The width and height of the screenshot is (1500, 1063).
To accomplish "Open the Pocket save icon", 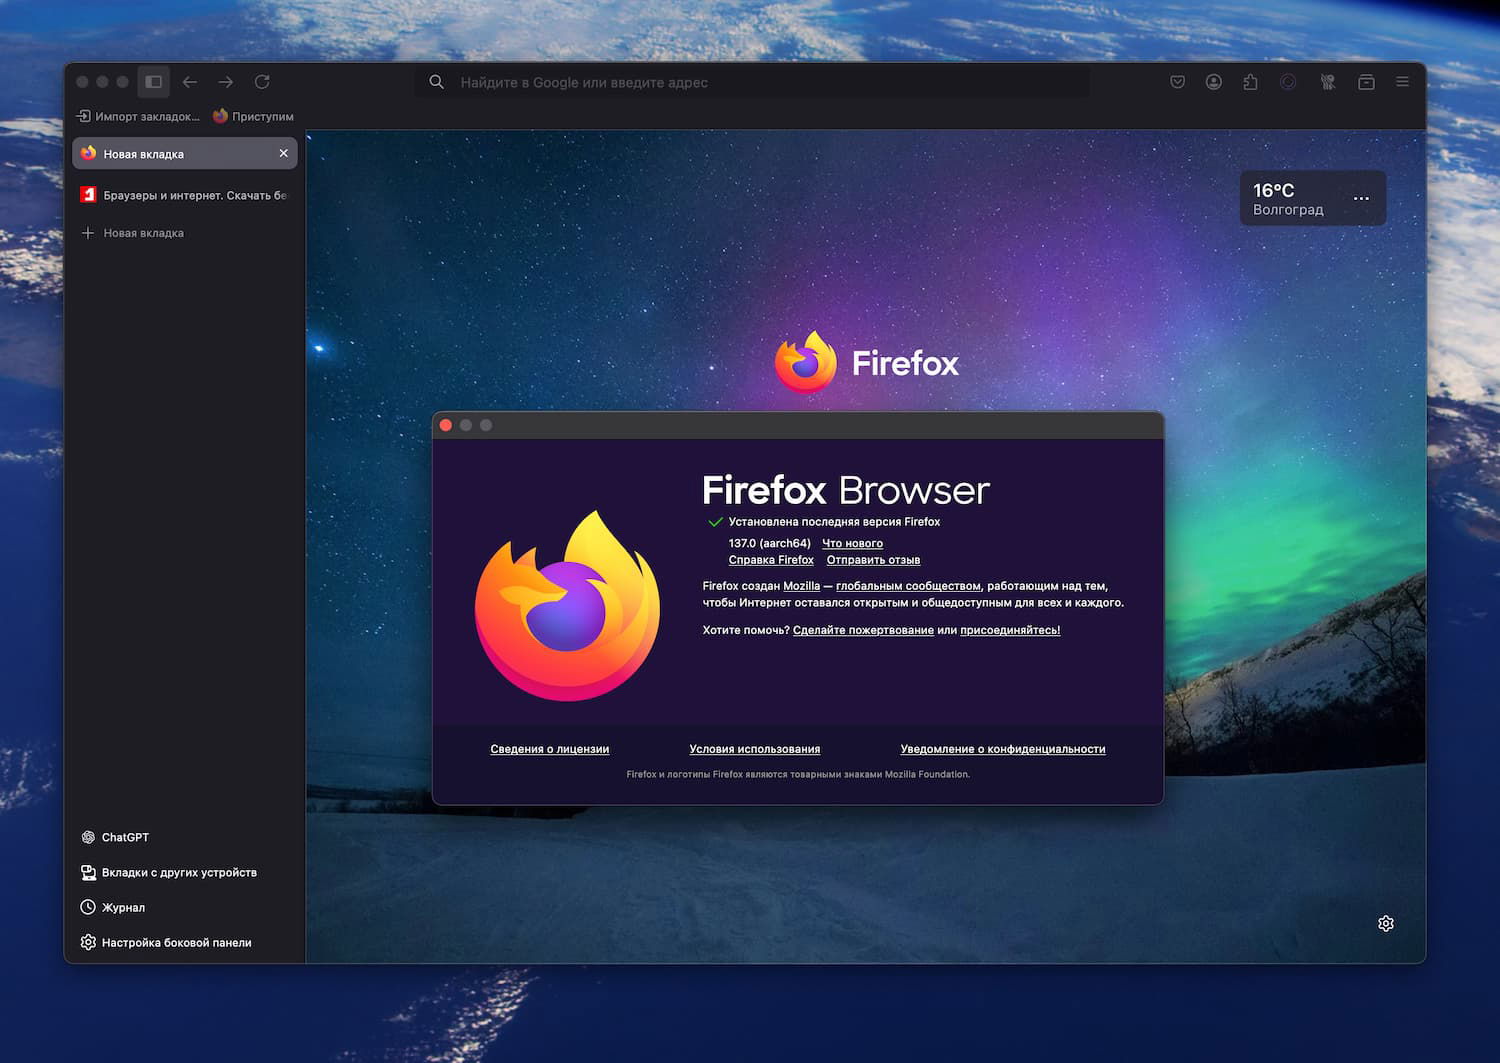I will point(1178,82).
